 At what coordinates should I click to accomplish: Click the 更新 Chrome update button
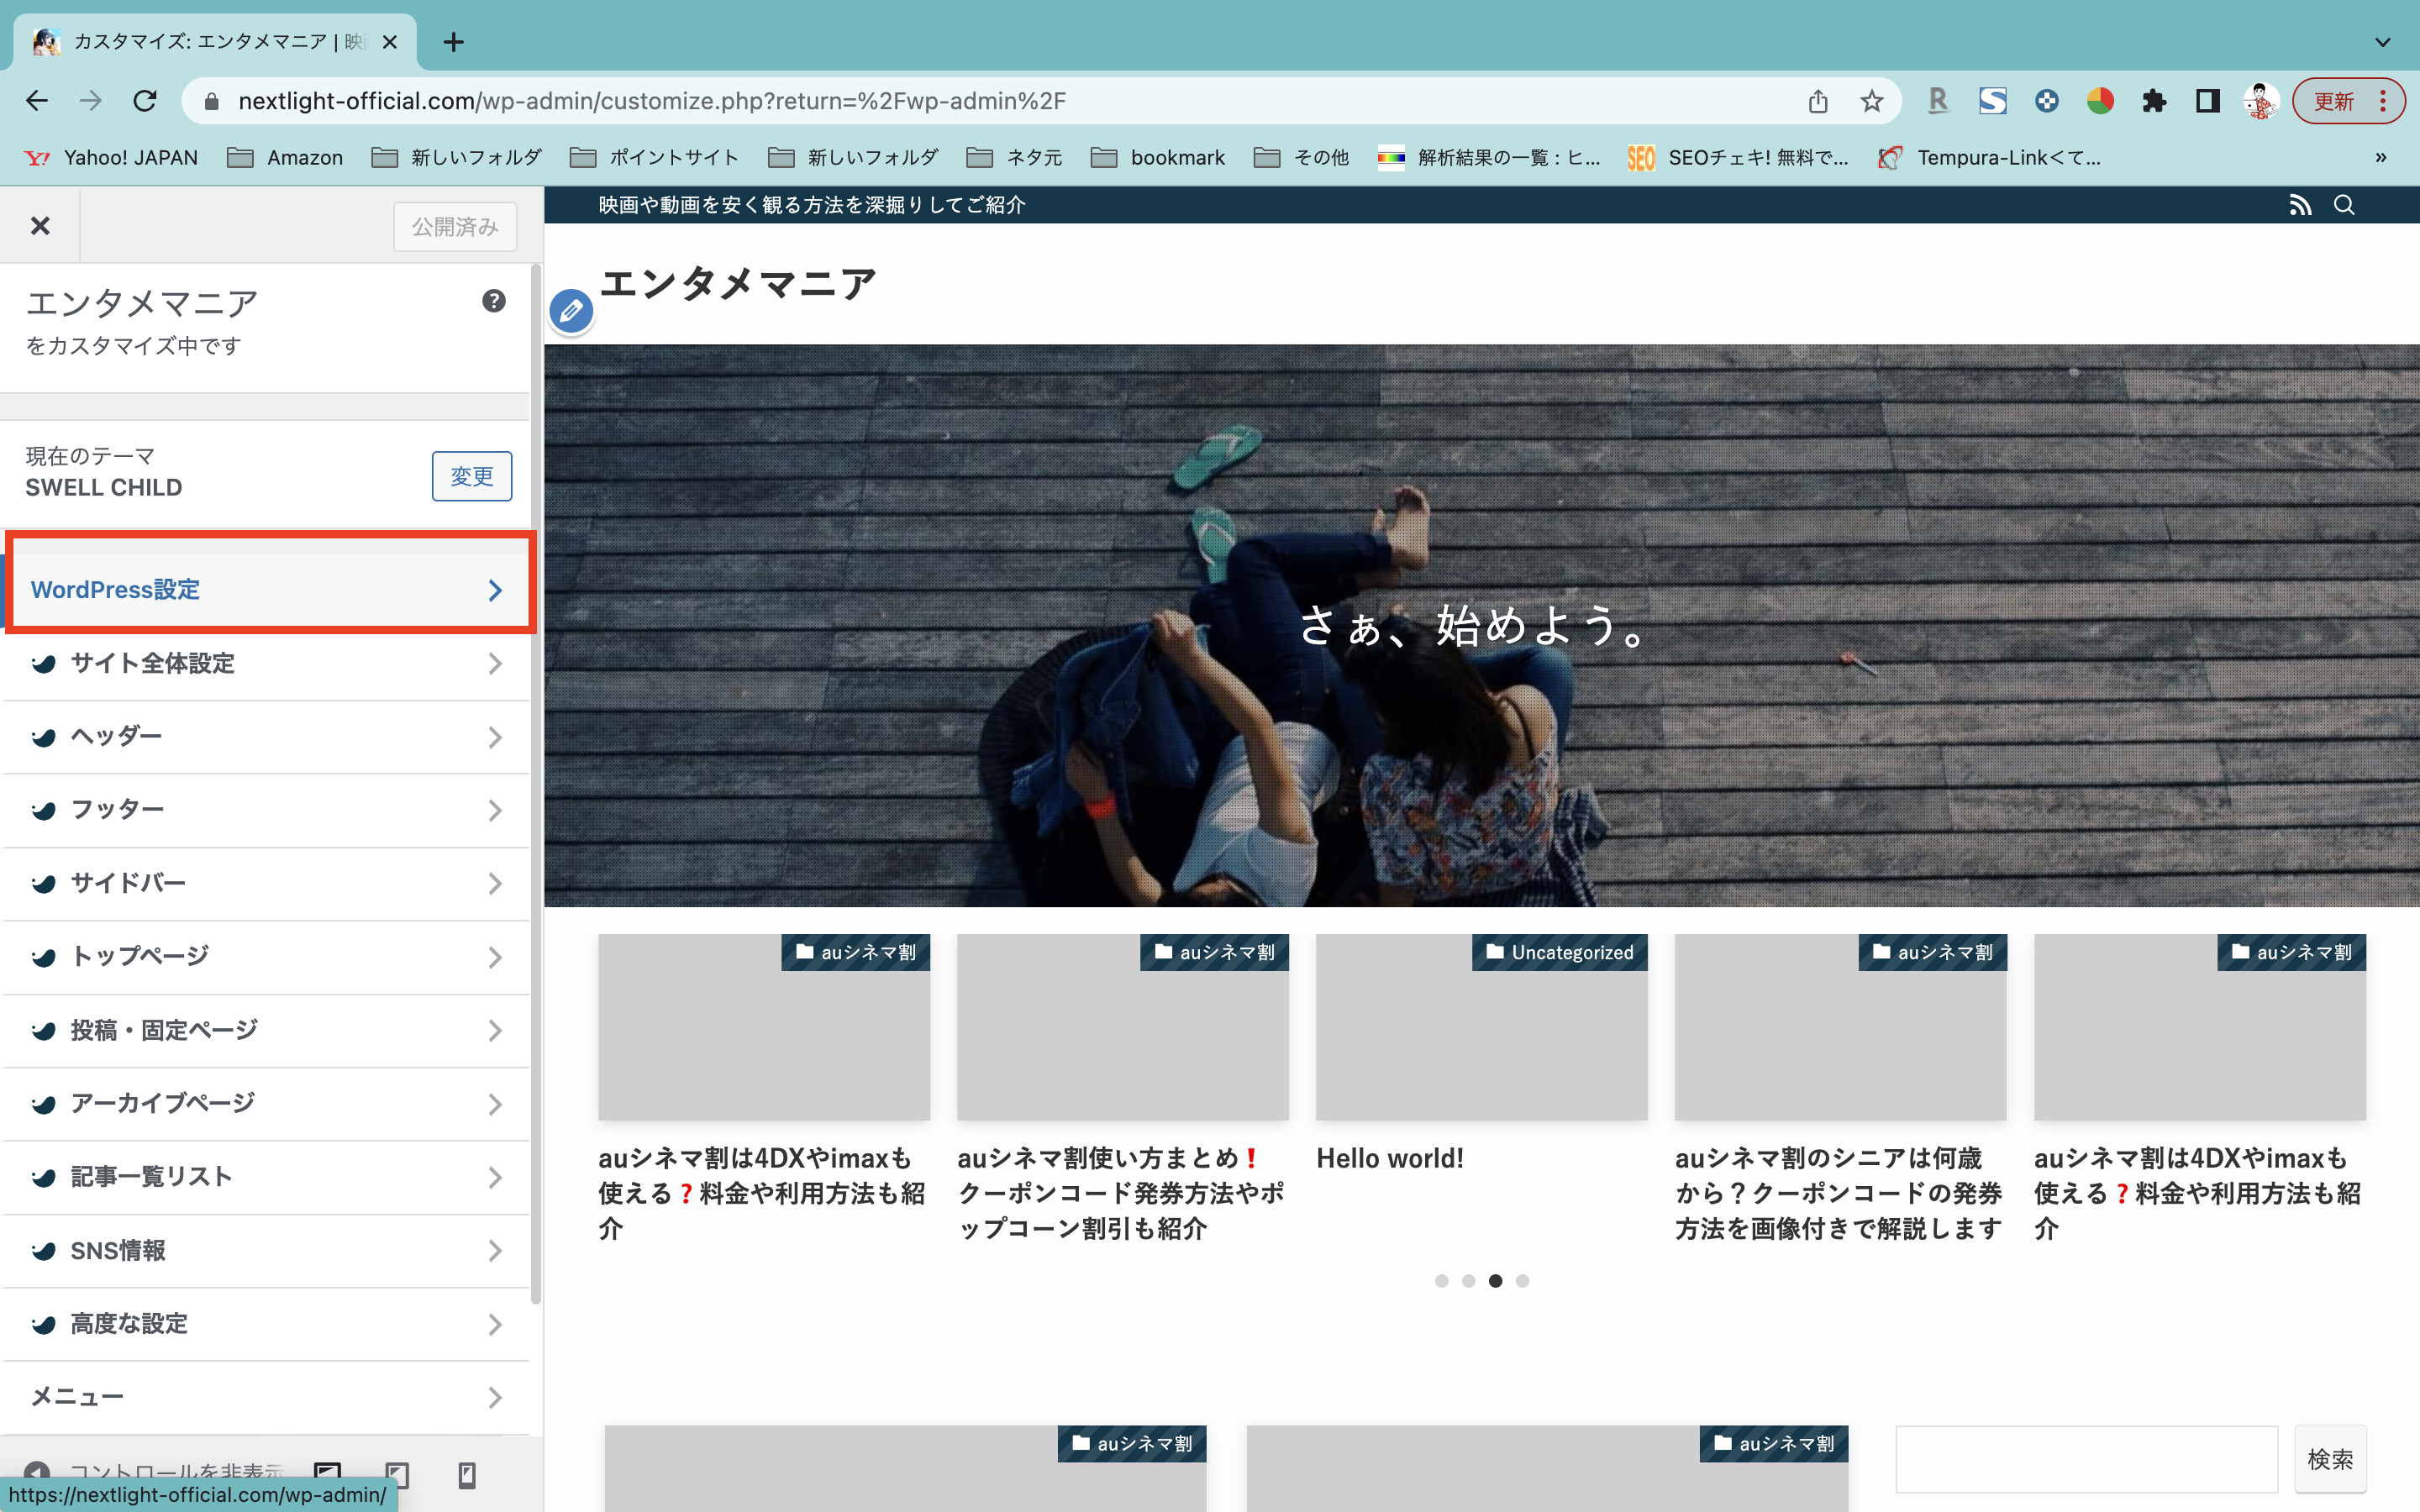coord(2348,101)
